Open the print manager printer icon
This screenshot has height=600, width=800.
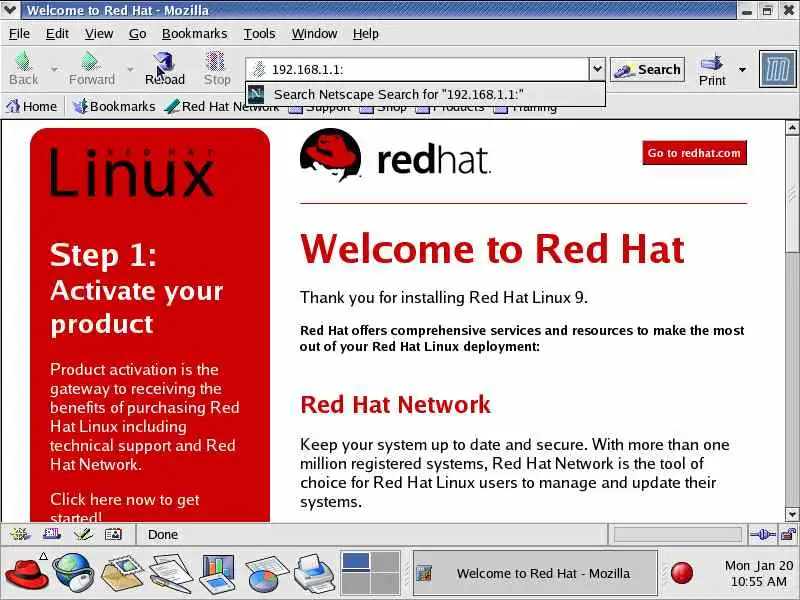click(x=314, y=573)
